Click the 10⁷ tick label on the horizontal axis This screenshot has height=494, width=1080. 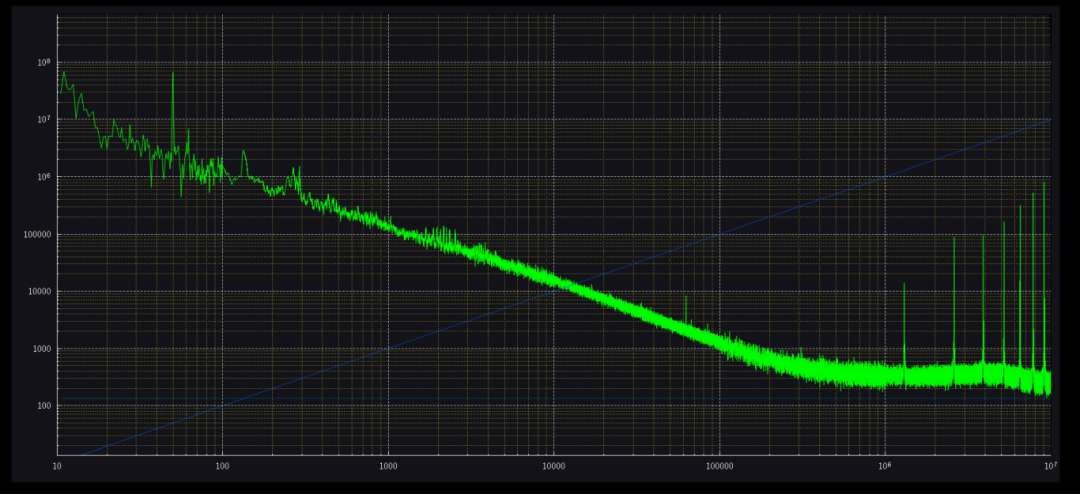pyautogui.click(x=1047, y=466)
